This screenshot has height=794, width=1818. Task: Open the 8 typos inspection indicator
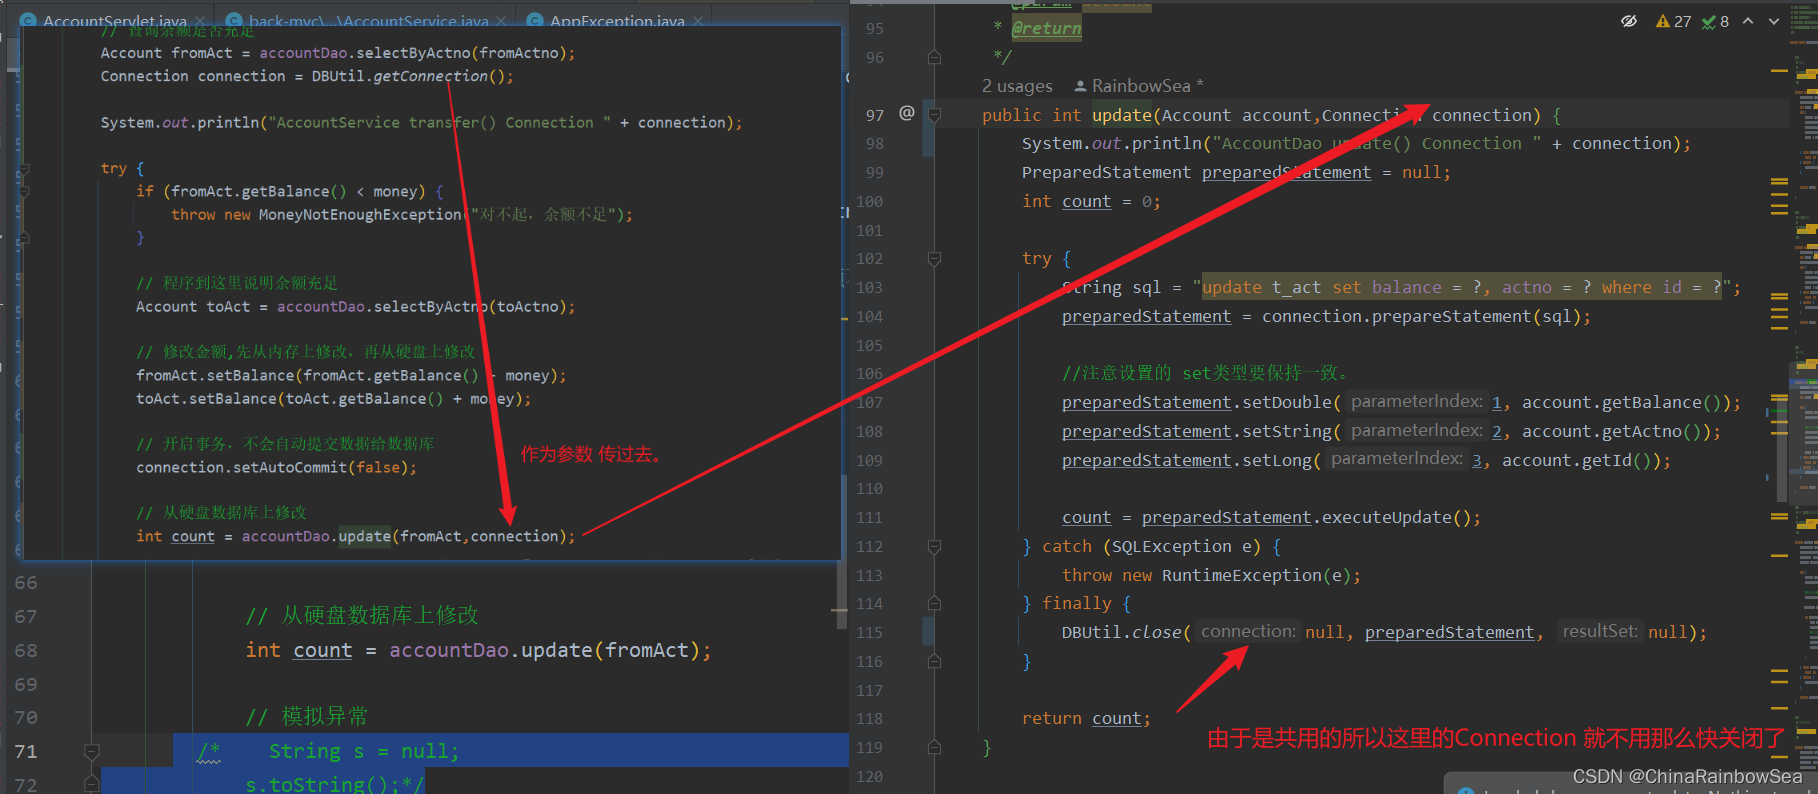1716,21
